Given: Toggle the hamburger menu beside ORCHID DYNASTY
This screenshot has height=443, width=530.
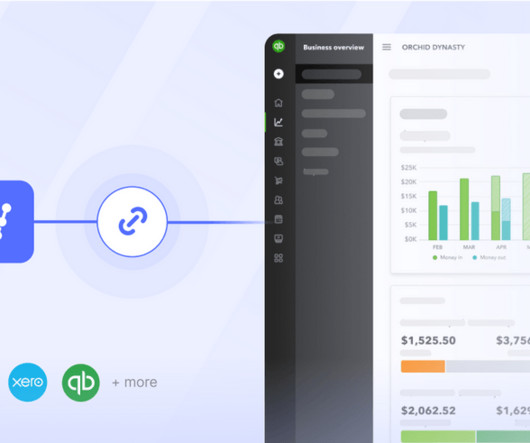Looking at the screenshot, I should pos(387,47).
